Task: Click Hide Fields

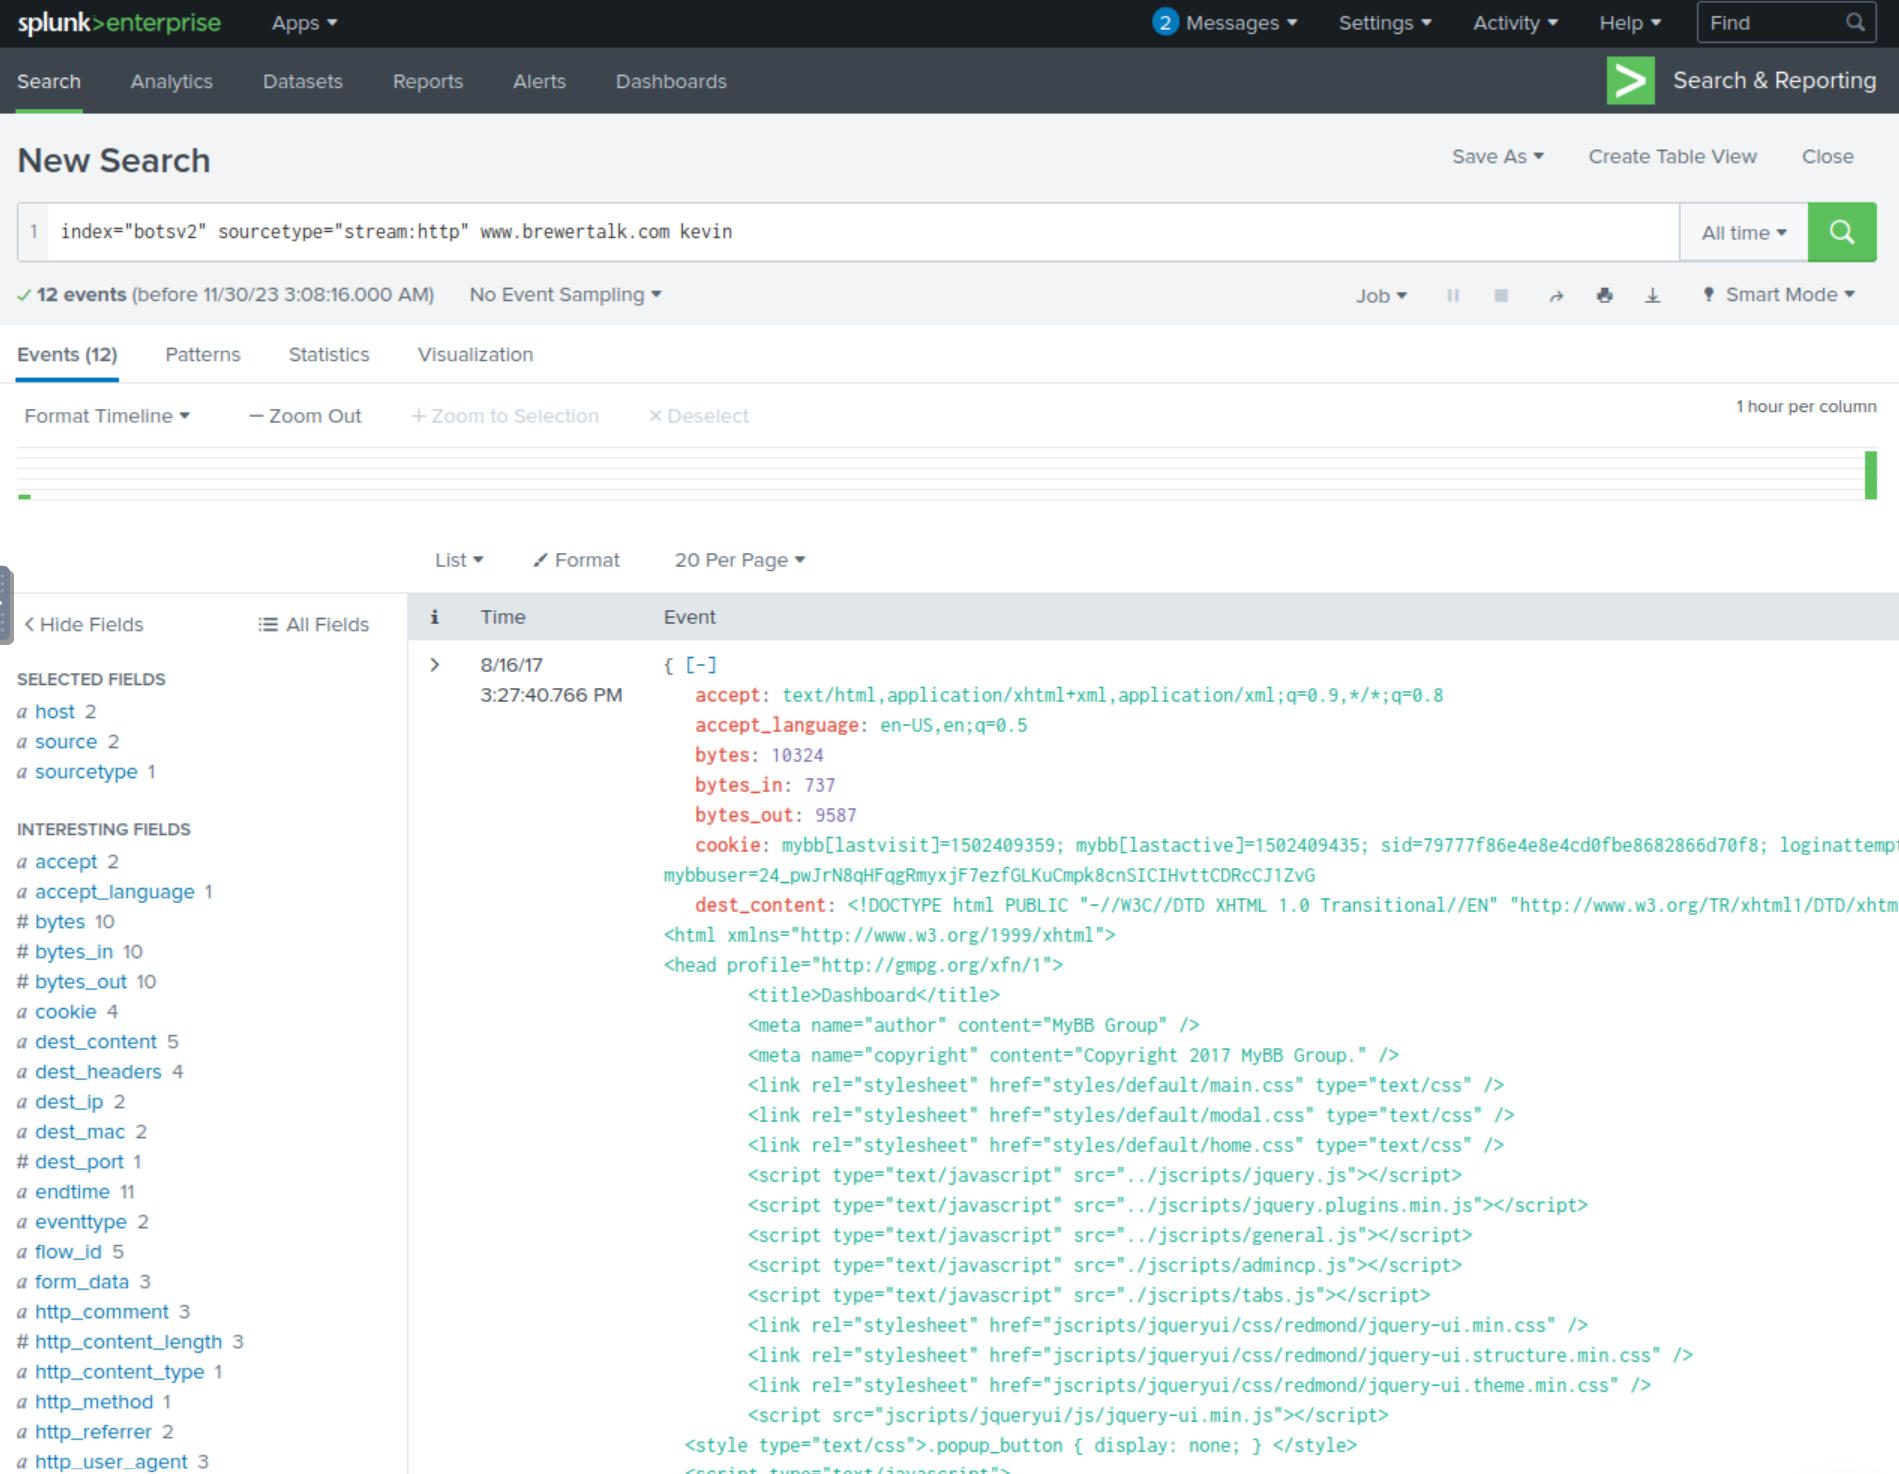Action: [84, 624]
